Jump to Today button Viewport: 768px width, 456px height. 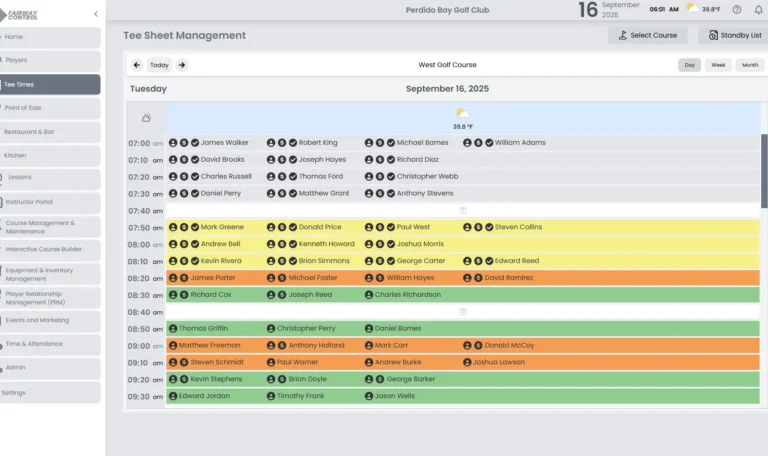[x=159, y=65]
